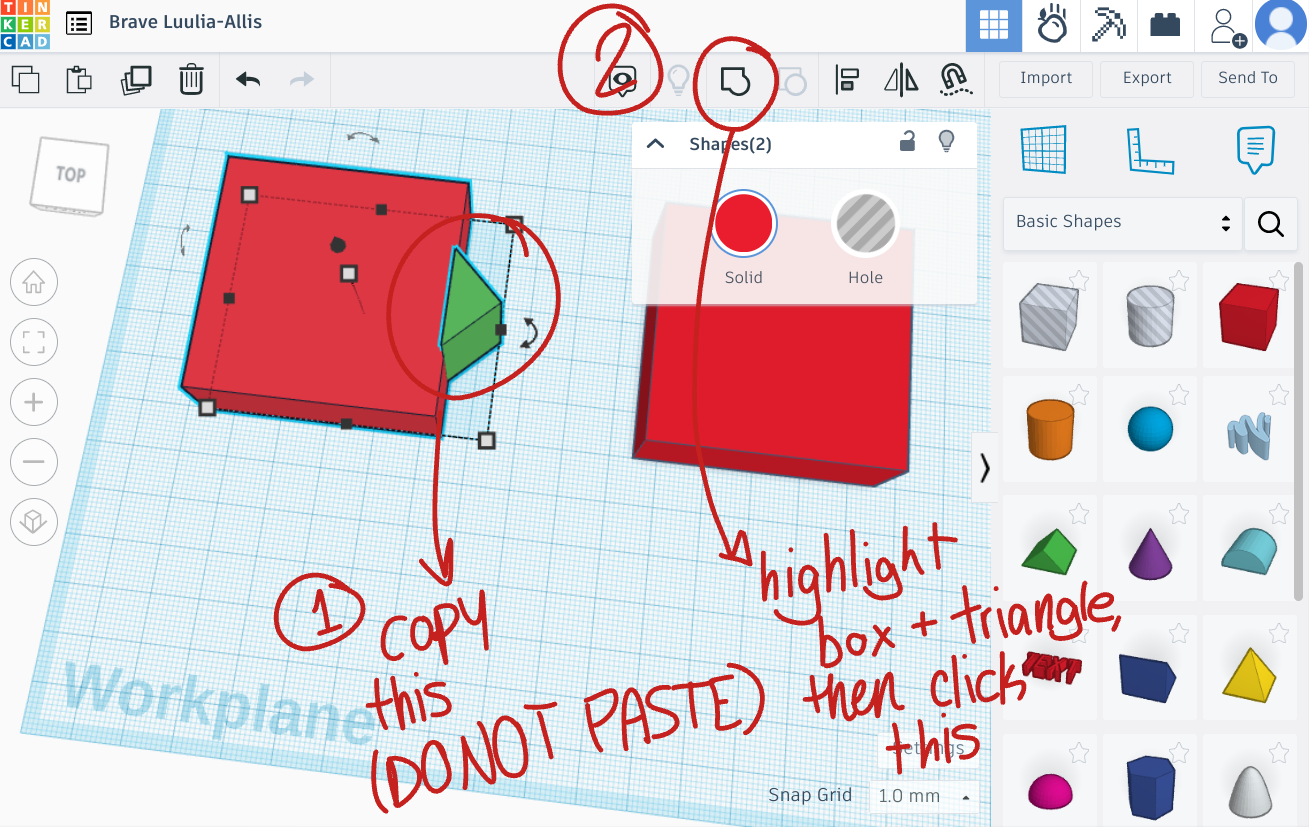Search shapes with the magnifier icon
The height and width of the screenshot is (827, 1309).
pyautogui.click(x=1271, y=224)
